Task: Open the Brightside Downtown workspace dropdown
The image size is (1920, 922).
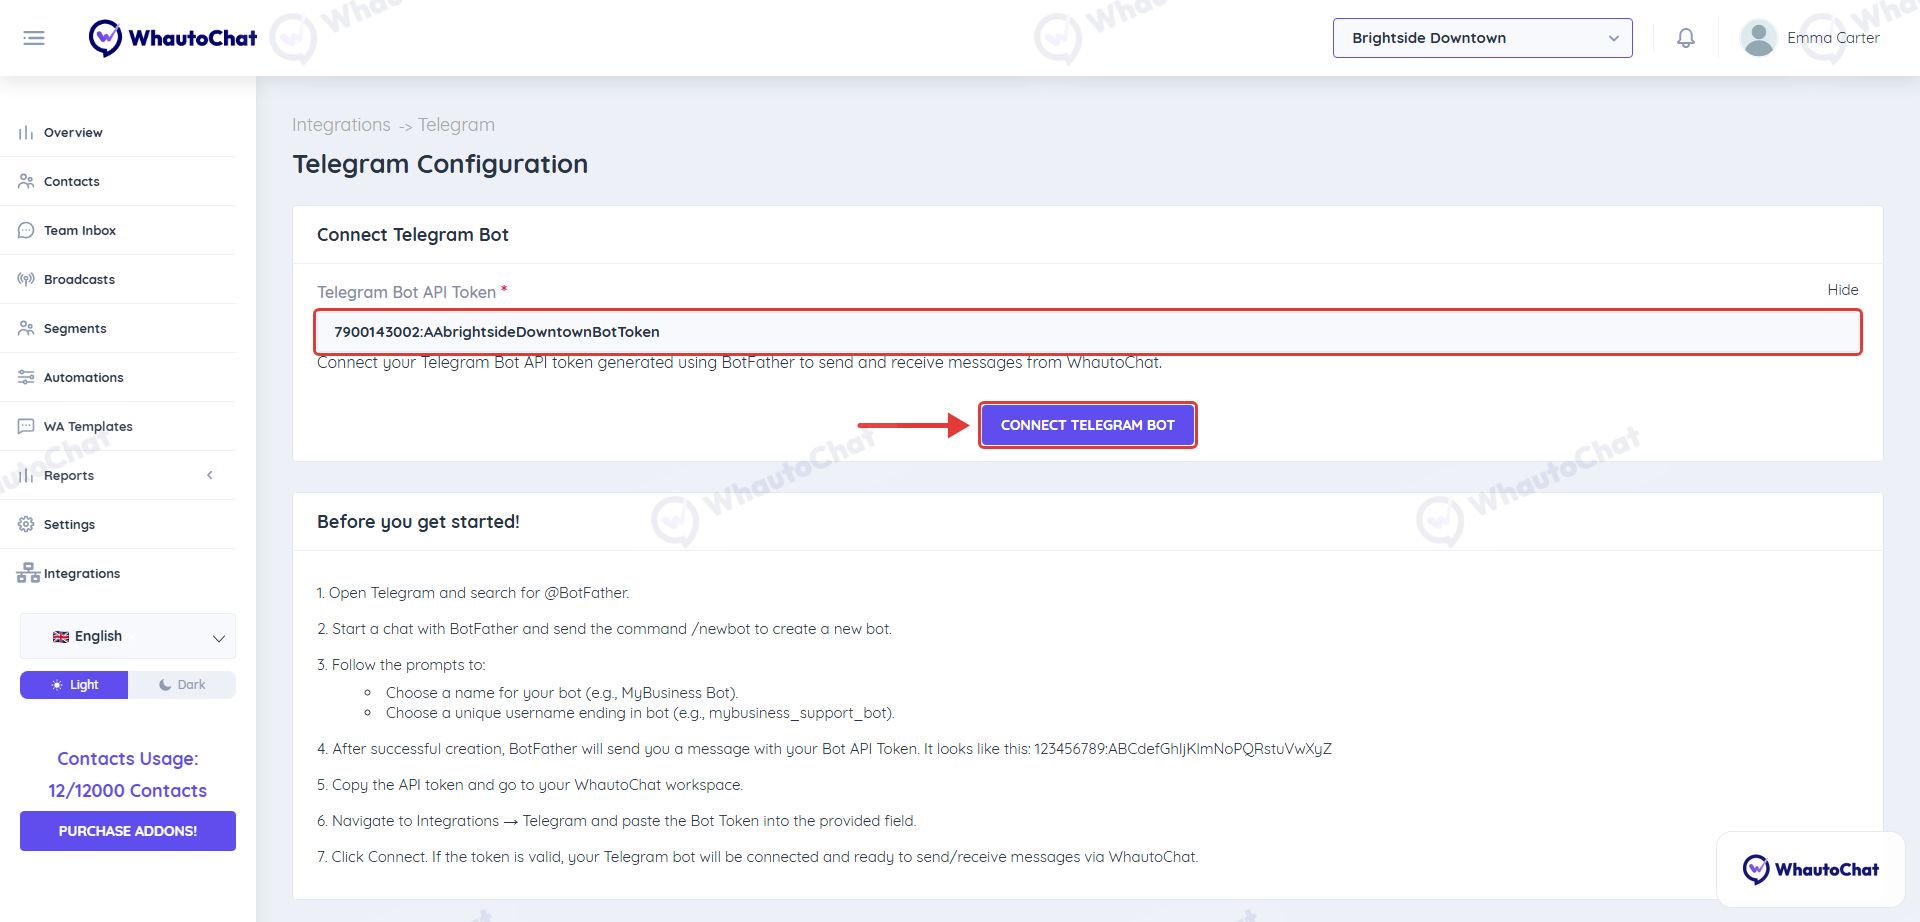Action: (1482, 38)
